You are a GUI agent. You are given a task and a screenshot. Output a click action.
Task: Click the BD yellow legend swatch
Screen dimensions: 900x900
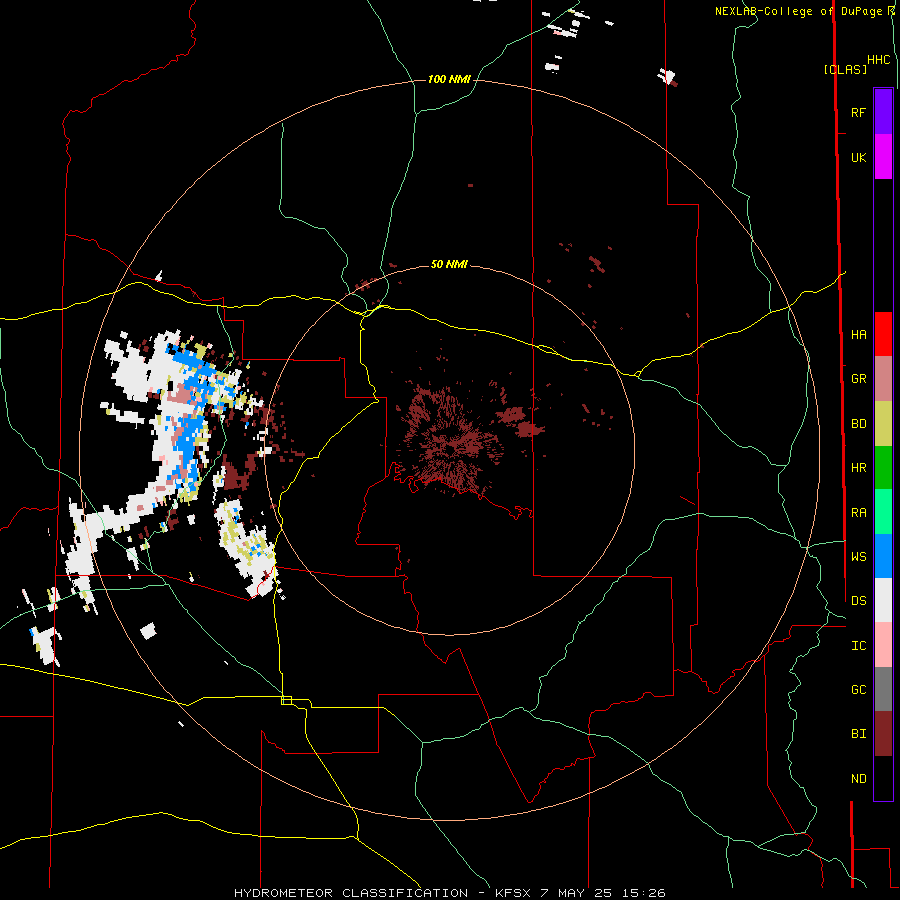point(883,424)
